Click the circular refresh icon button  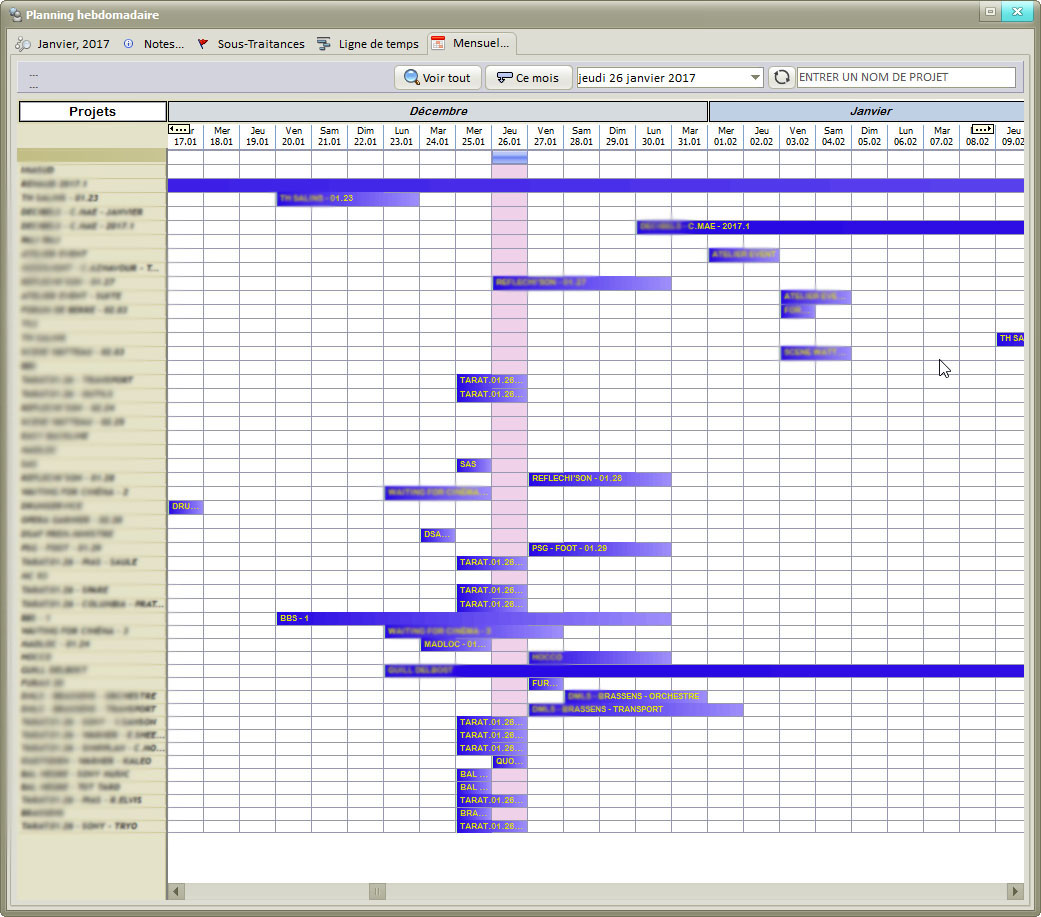tap(781, 78)
